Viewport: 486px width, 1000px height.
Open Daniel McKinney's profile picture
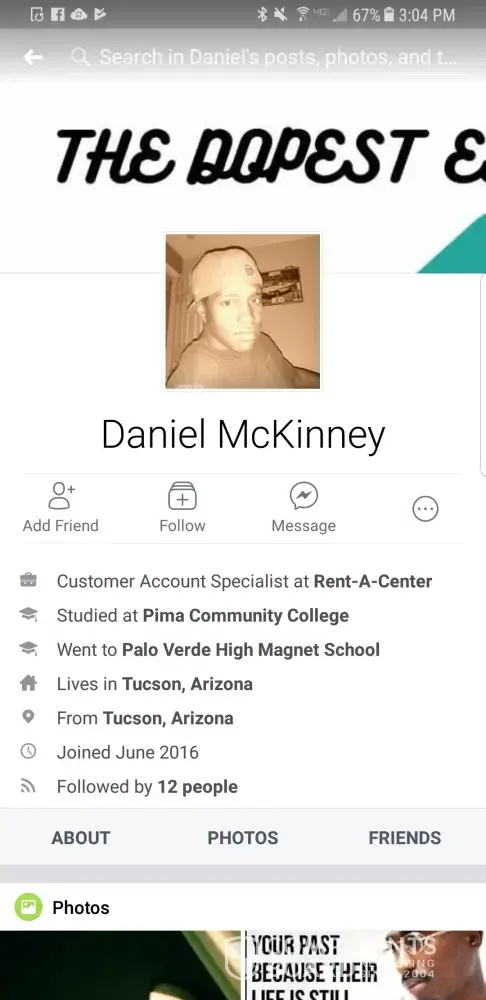point(243,311)
